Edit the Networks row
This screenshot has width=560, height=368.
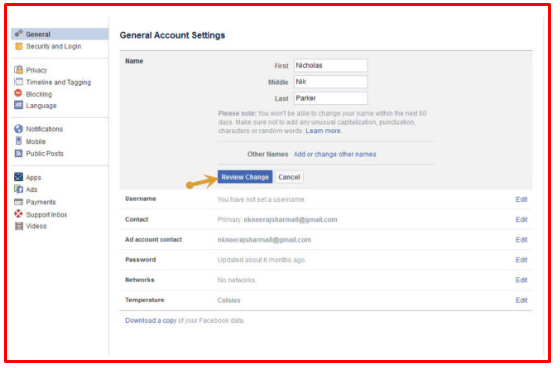521,280
